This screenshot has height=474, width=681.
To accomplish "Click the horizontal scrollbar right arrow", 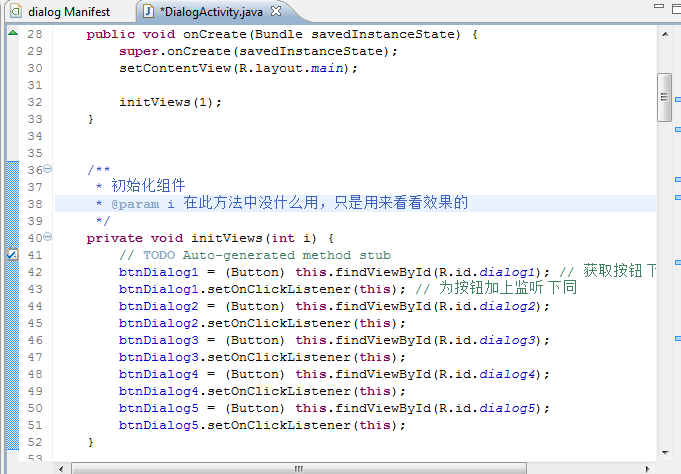I will 648,469.
